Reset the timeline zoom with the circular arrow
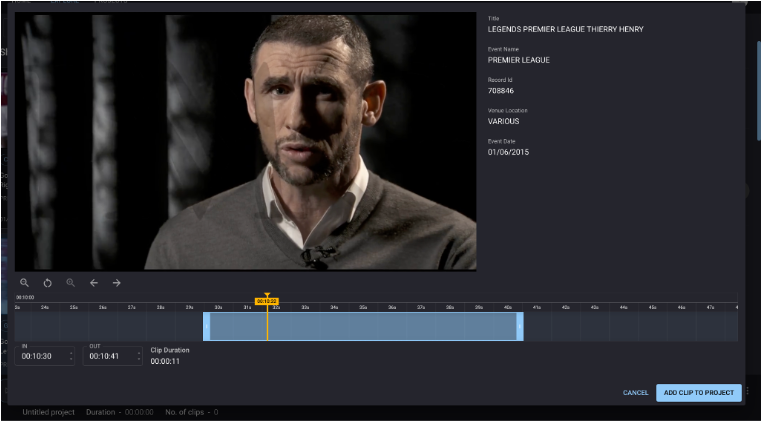The height and width of the screenshot is (422, 762). coord(47,283)
